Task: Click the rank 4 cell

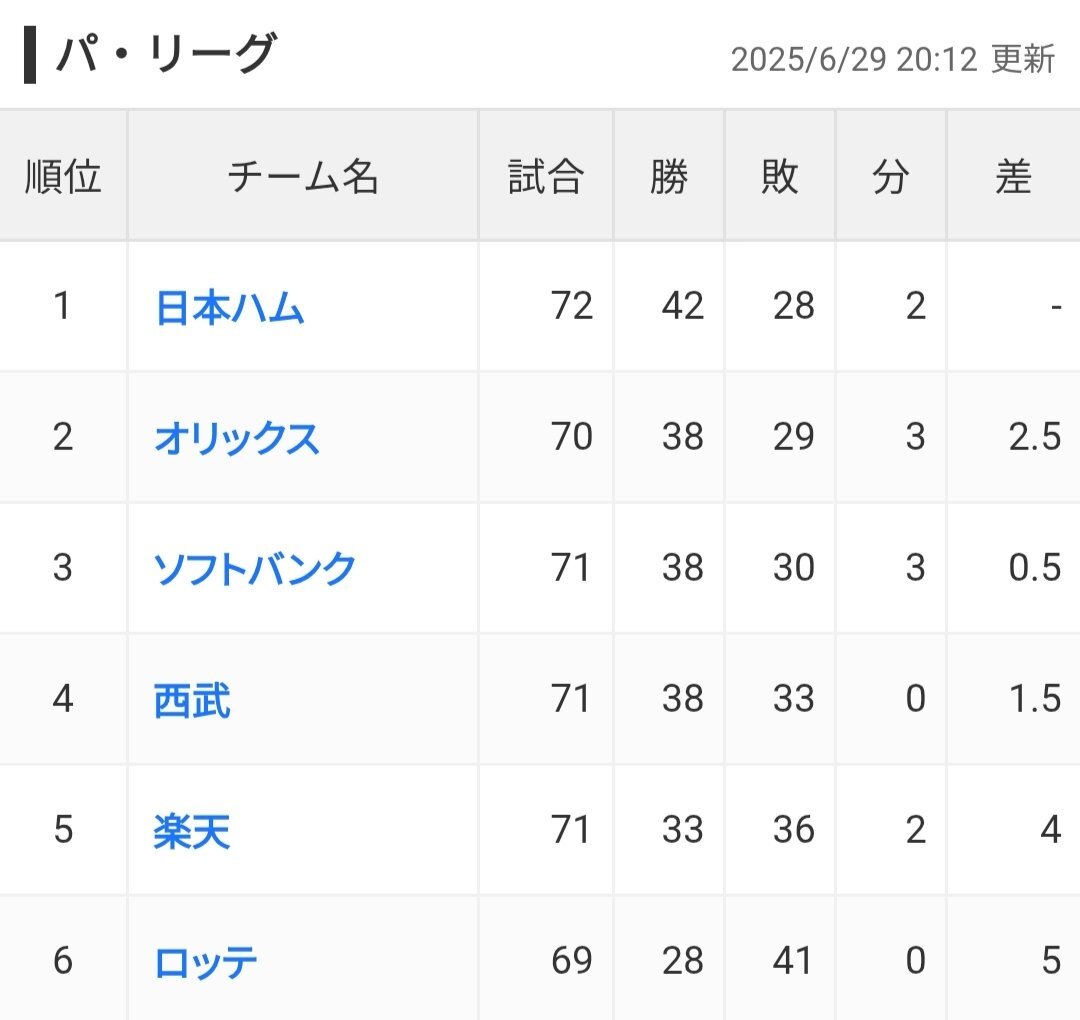Action: (x=63, y=699)
